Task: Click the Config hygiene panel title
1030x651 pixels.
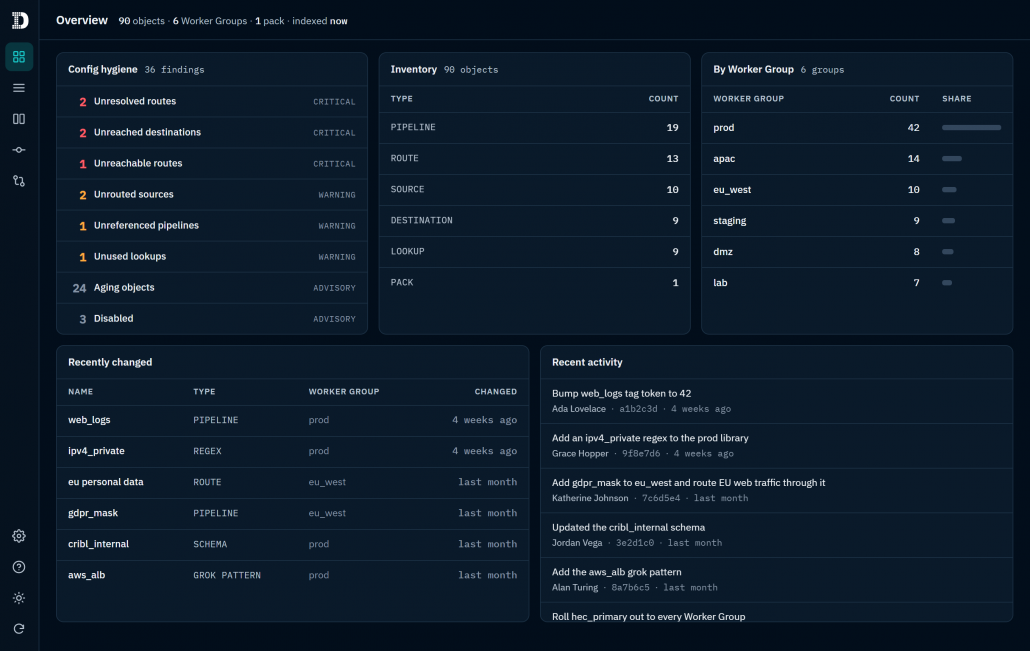Action: [x=102, y=69]
